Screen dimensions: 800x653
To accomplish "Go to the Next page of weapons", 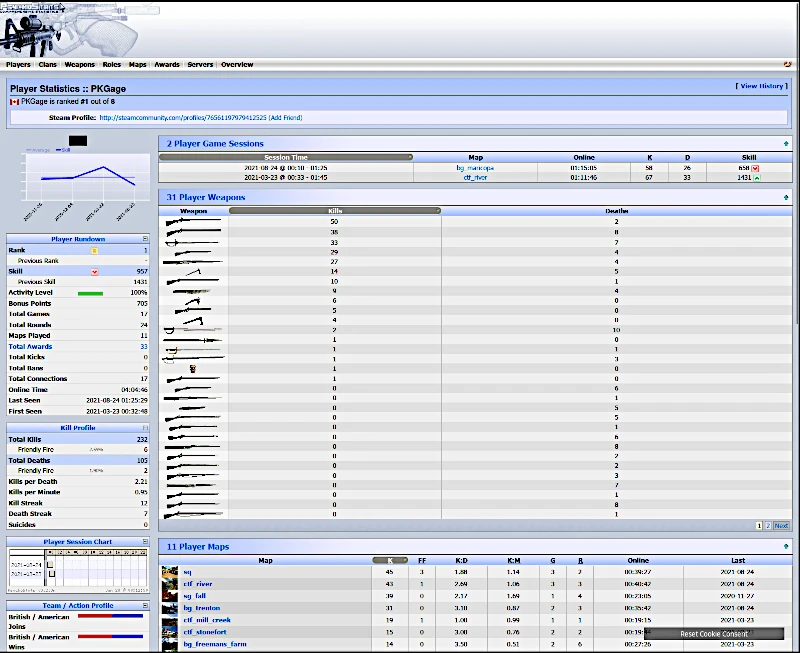I will [781, 525].
